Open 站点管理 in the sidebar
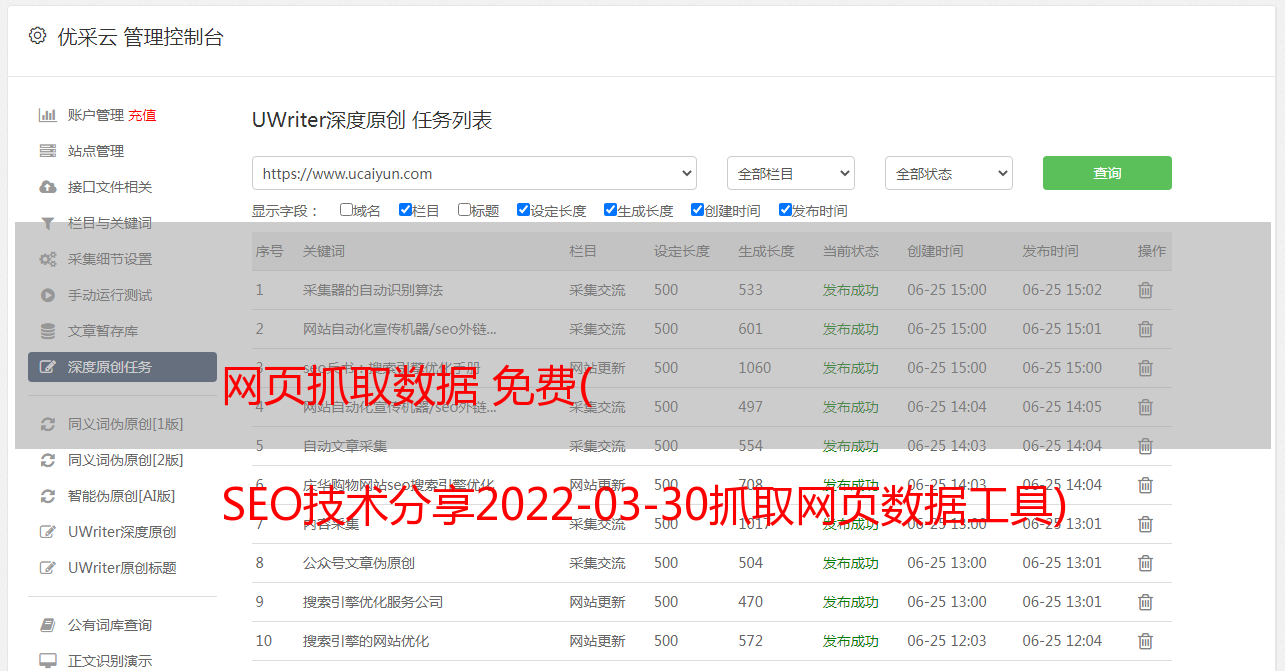This screenshot has width=1285, height=671. pos(96,151)
